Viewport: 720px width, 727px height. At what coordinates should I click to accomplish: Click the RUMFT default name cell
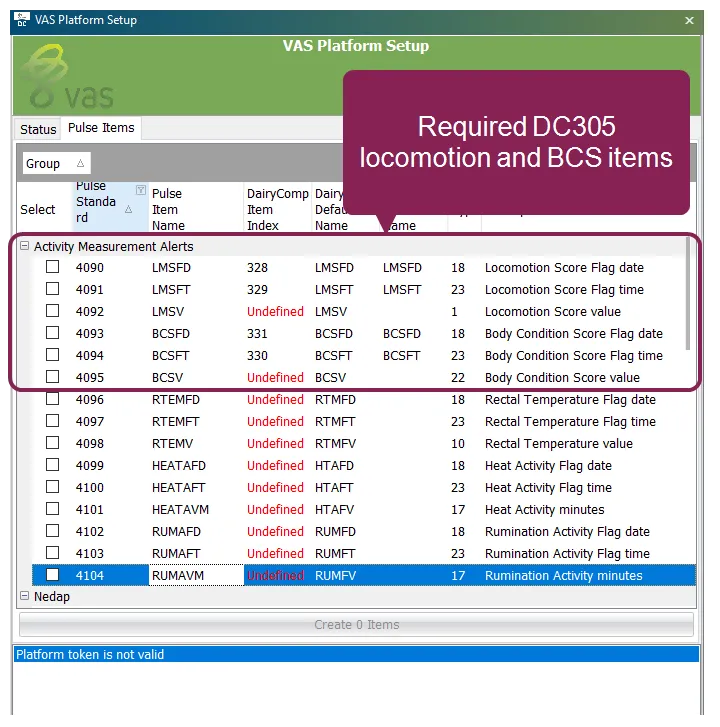coord(335,554)
